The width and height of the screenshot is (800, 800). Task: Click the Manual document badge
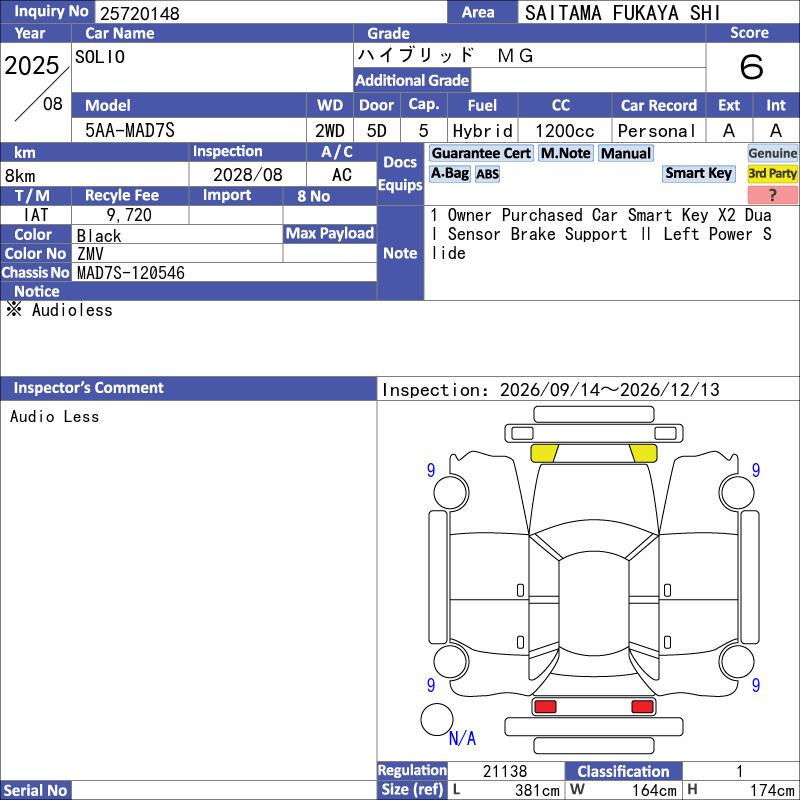pos(626,153)
